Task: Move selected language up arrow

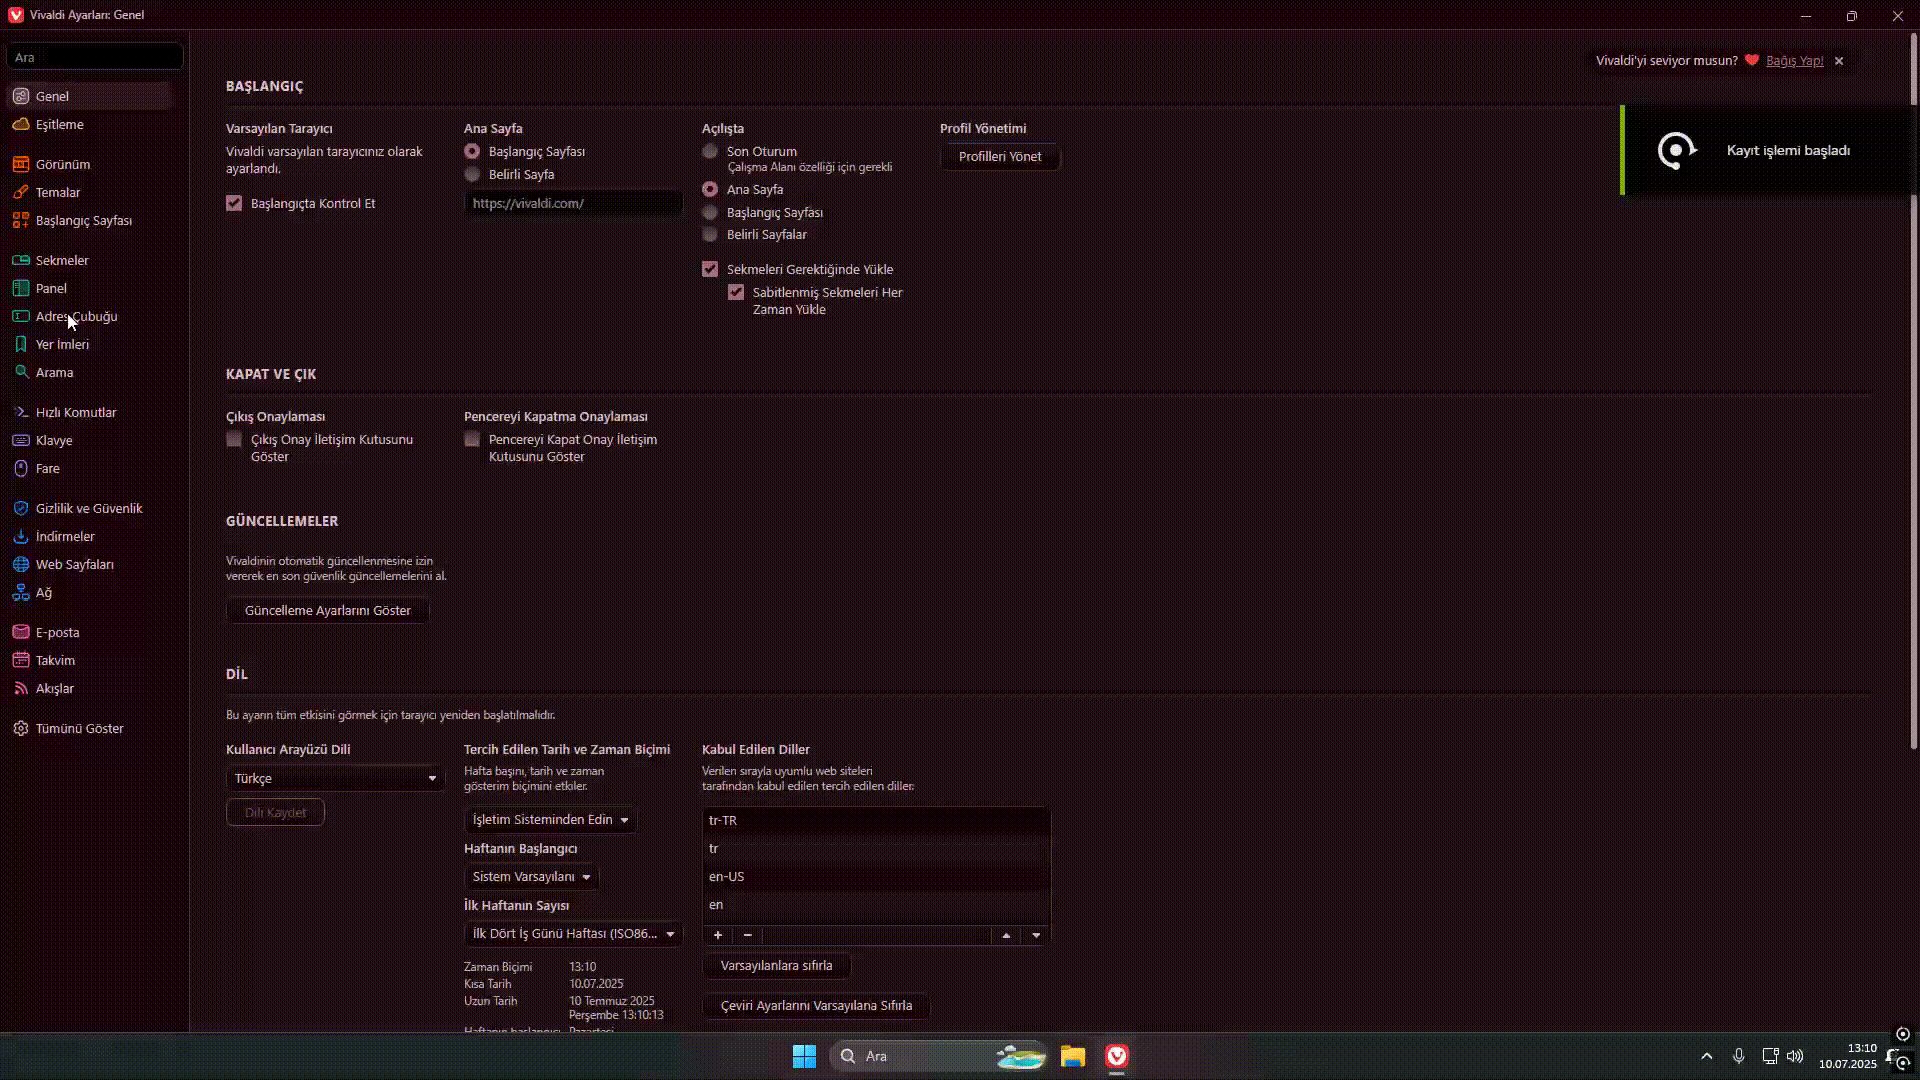Action: tap(1006, 936)
